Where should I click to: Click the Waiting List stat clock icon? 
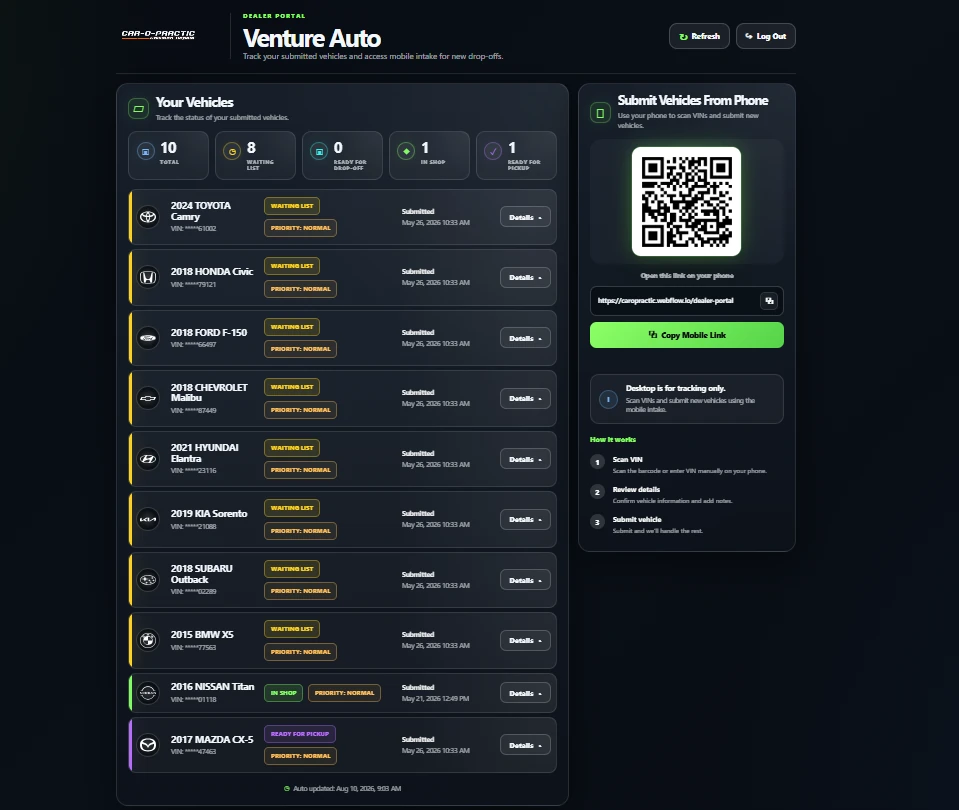[232, 151]
